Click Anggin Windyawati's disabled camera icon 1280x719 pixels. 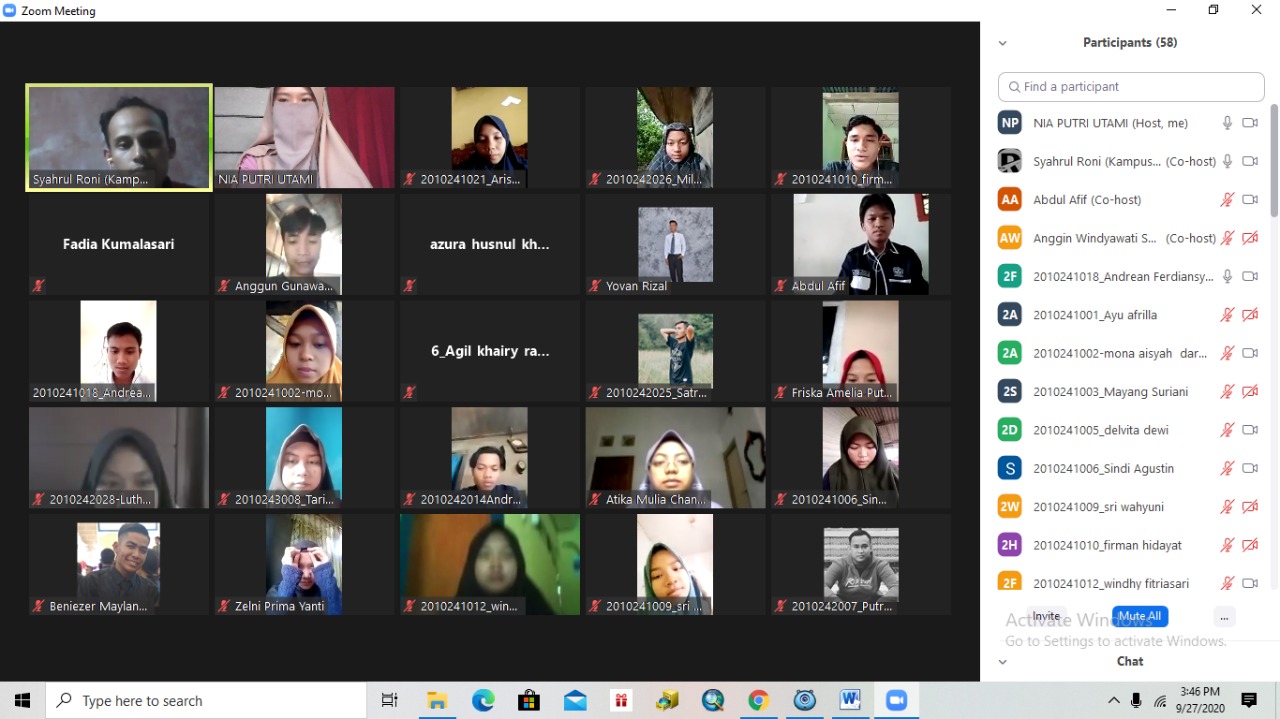click(1249, 238)
